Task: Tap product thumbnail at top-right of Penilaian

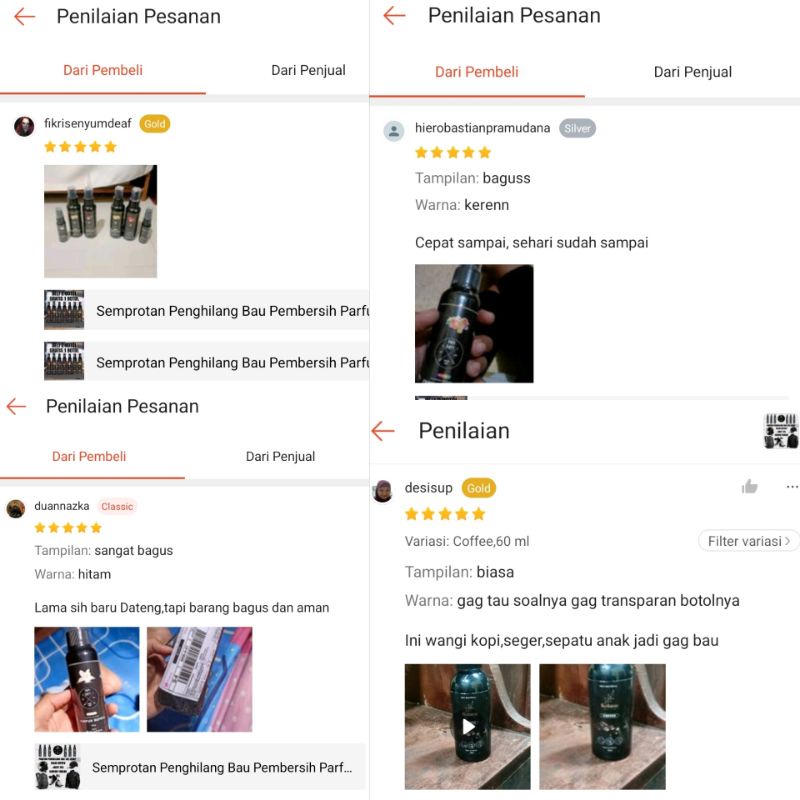Action: pyautogui.click(x=781, y=431)
